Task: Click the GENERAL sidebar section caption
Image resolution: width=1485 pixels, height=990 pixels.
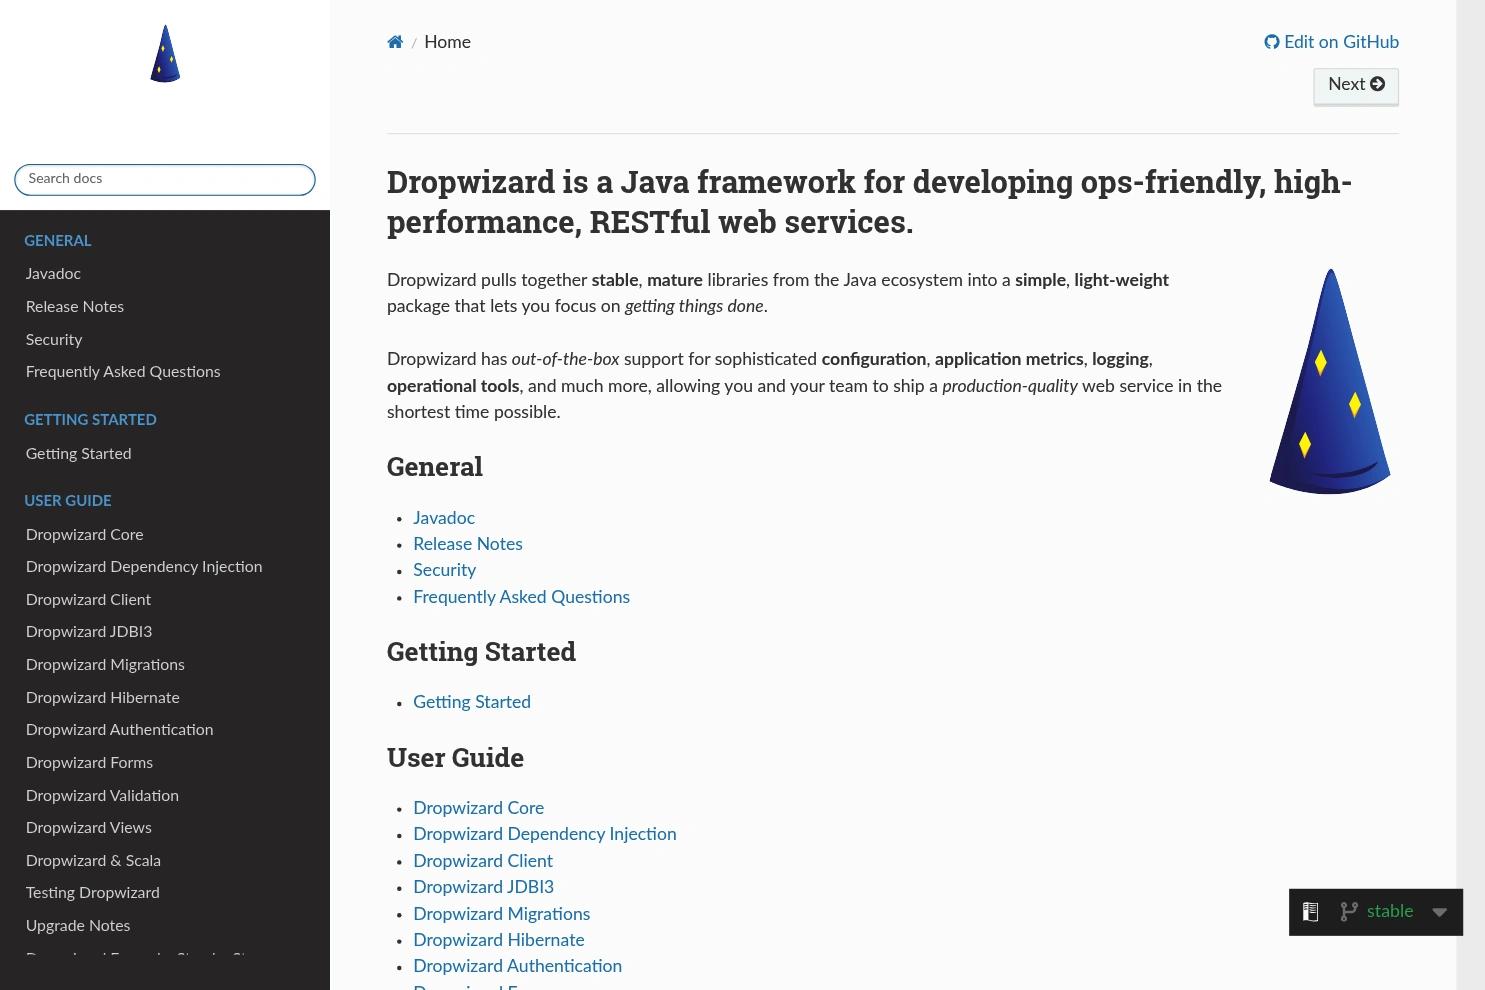Action: pyautogui.click(x=58, y=241)
